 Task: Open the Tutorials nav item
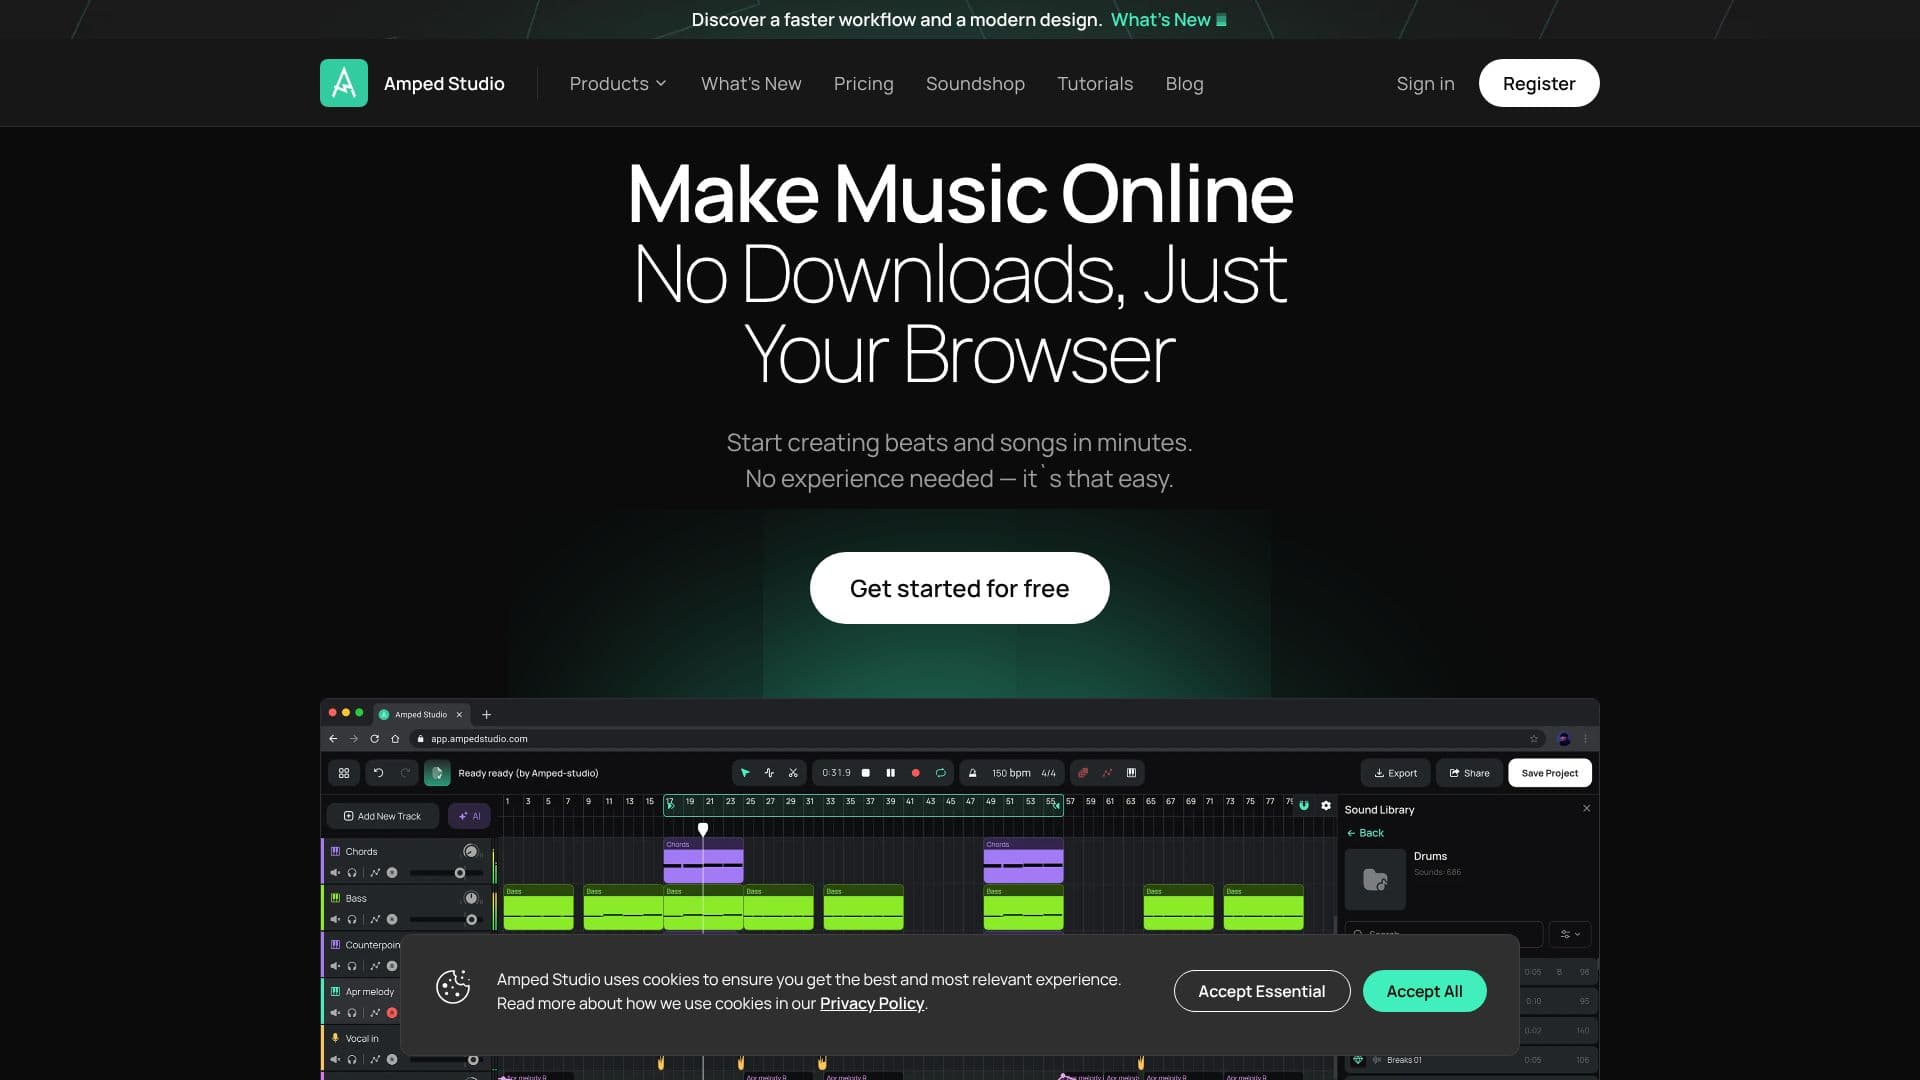[x=1095, y=84]
